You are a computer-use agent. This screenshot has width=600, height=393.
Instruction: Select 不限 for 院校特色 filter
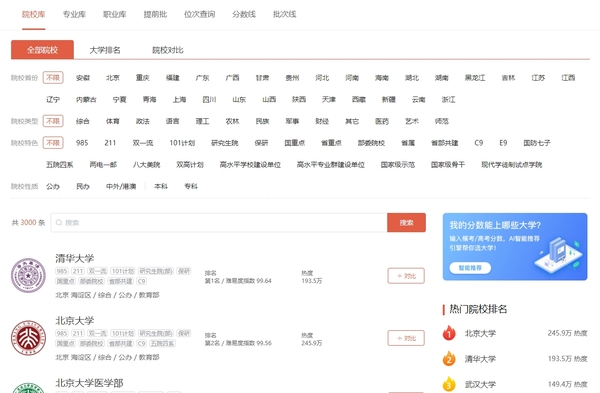[x=53, y=143]
